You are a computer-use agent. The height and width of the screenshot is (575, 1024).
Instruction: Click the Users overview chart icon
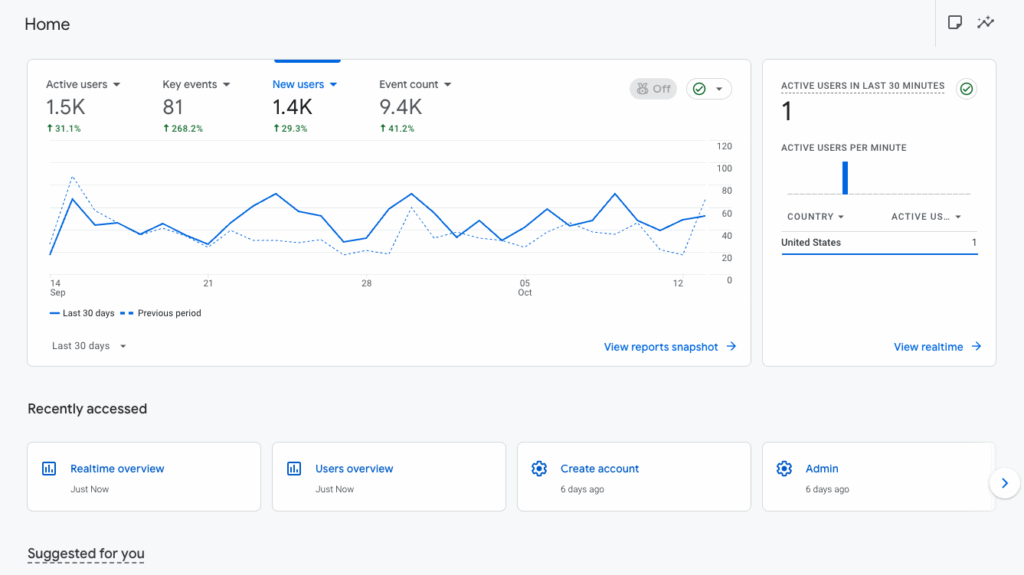click(x=294, y=468)
